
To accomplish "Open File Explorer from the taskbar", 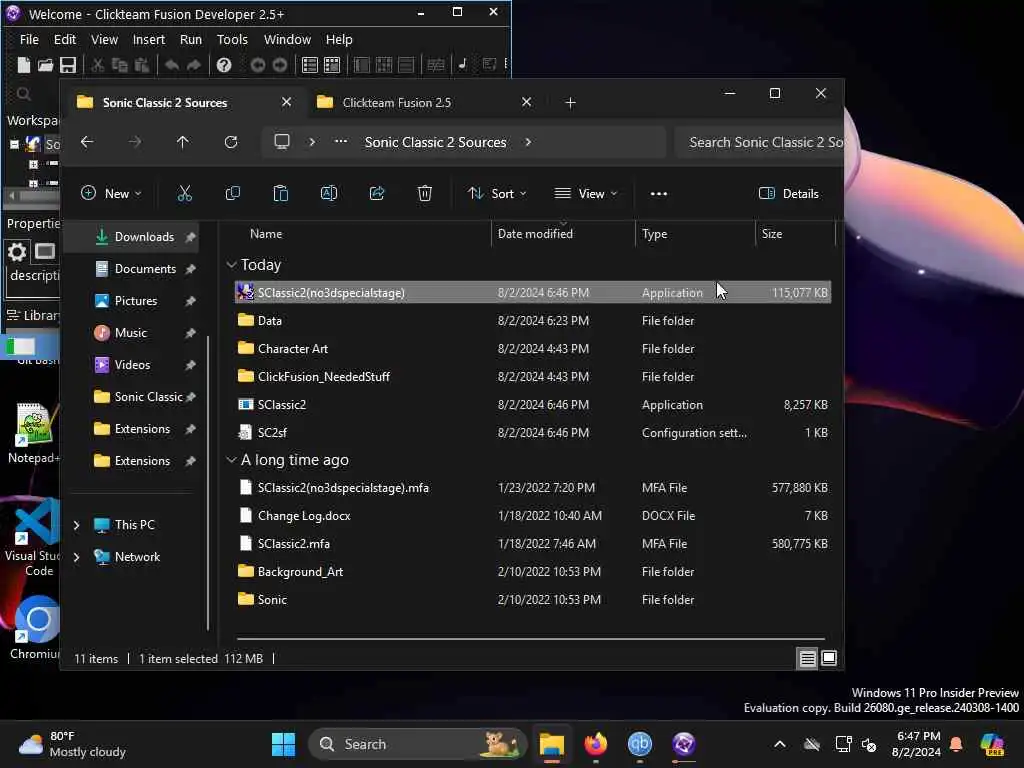I will point(552,744).
